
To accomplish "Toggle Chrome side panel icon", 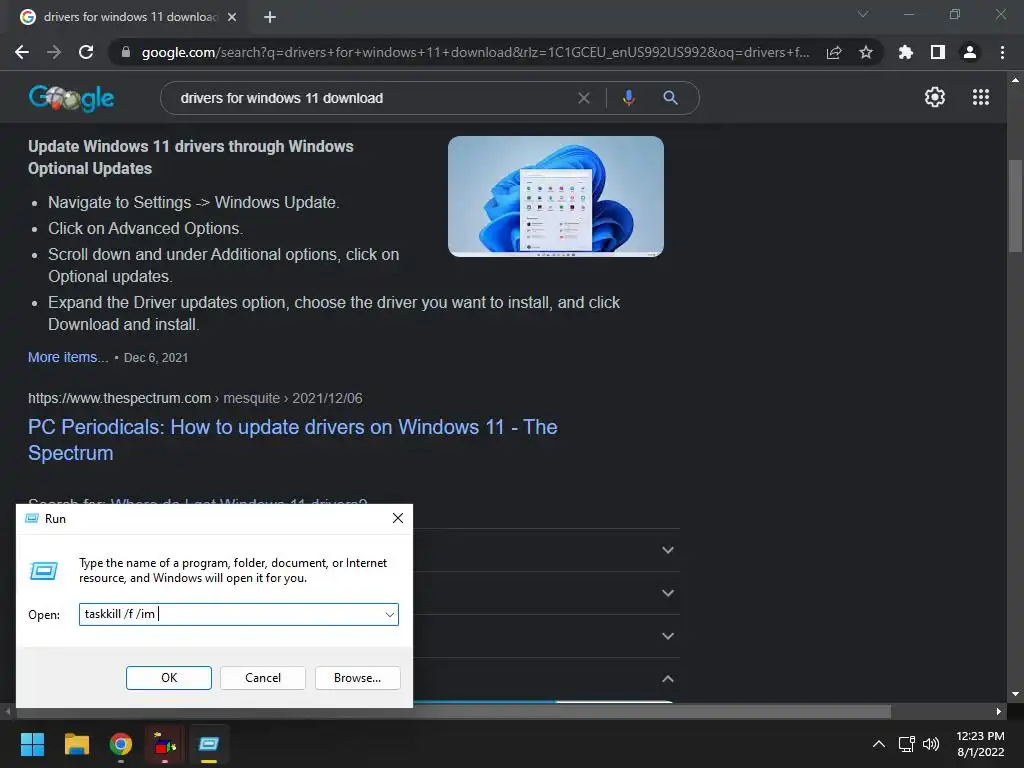I will pos(938,52).
